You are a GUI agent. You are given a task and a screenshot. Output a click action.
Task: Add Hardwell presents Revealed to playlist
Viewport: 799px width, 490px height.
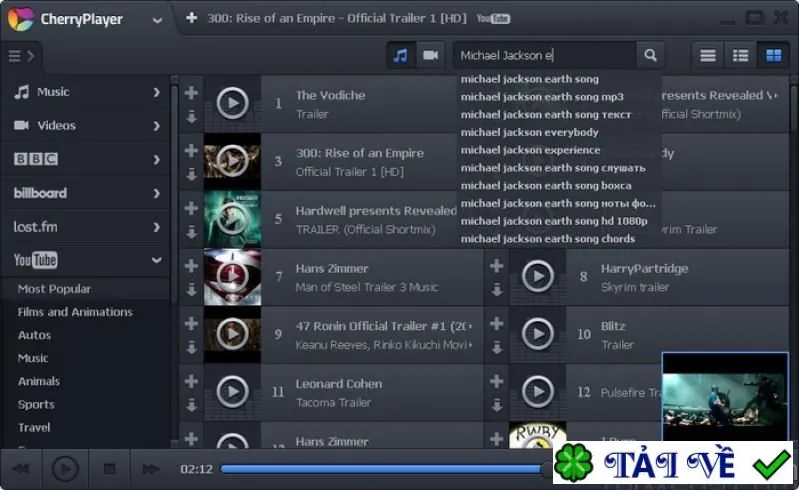pos(191,208)
